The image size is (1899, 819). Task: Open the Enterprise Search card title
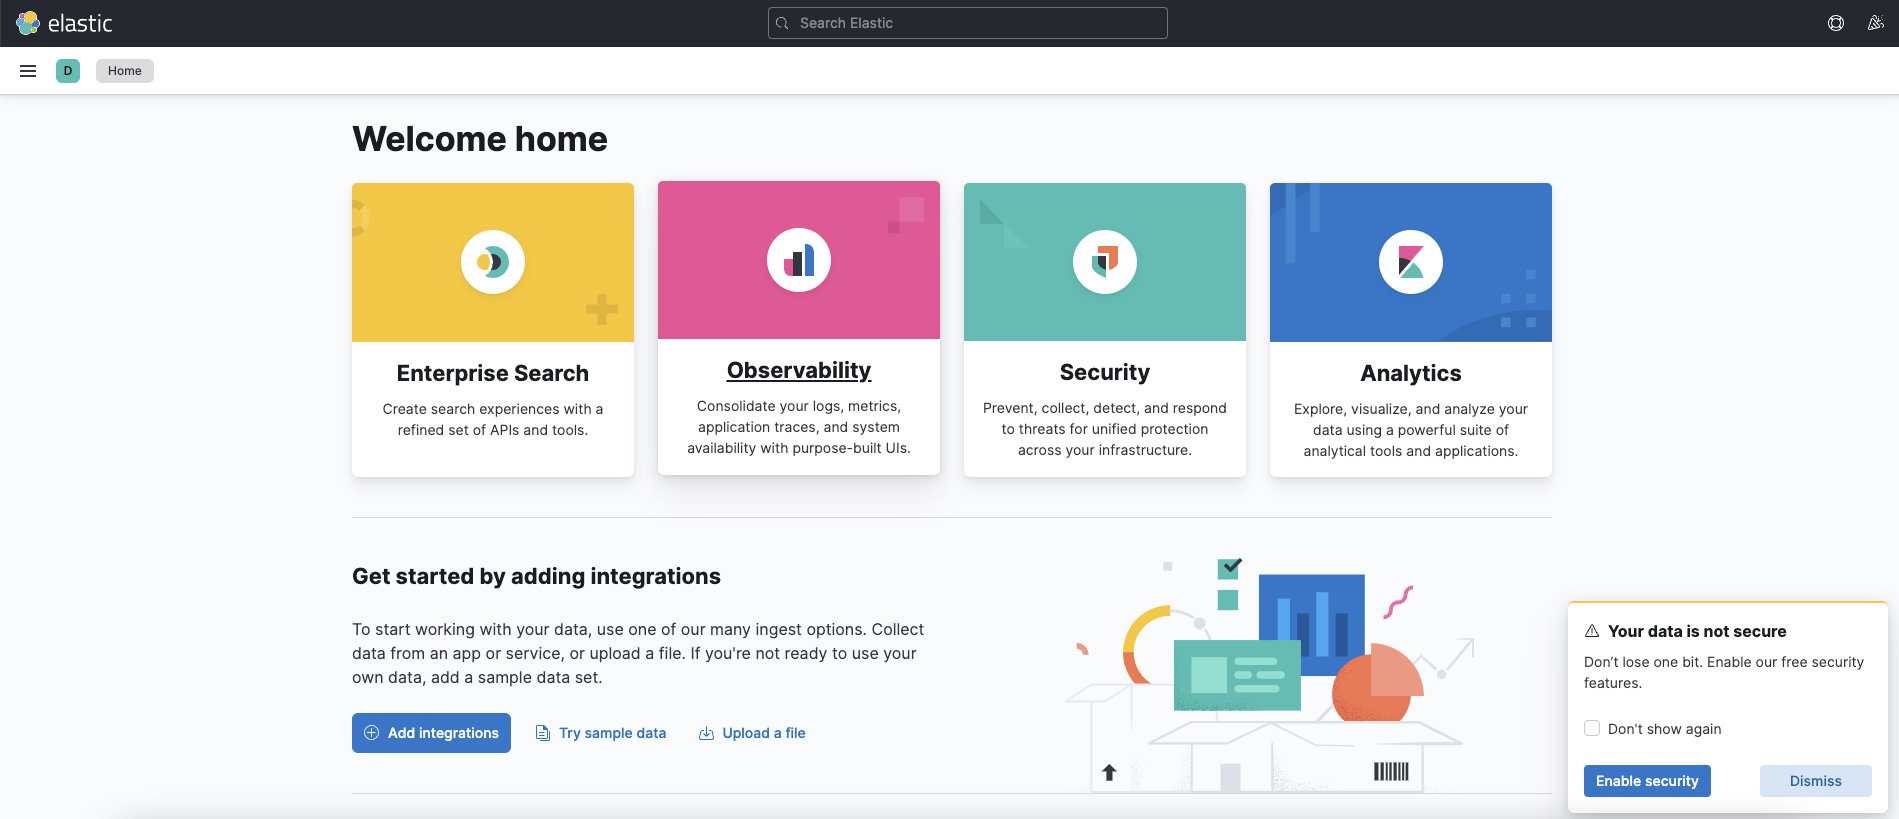pos(493,373)
